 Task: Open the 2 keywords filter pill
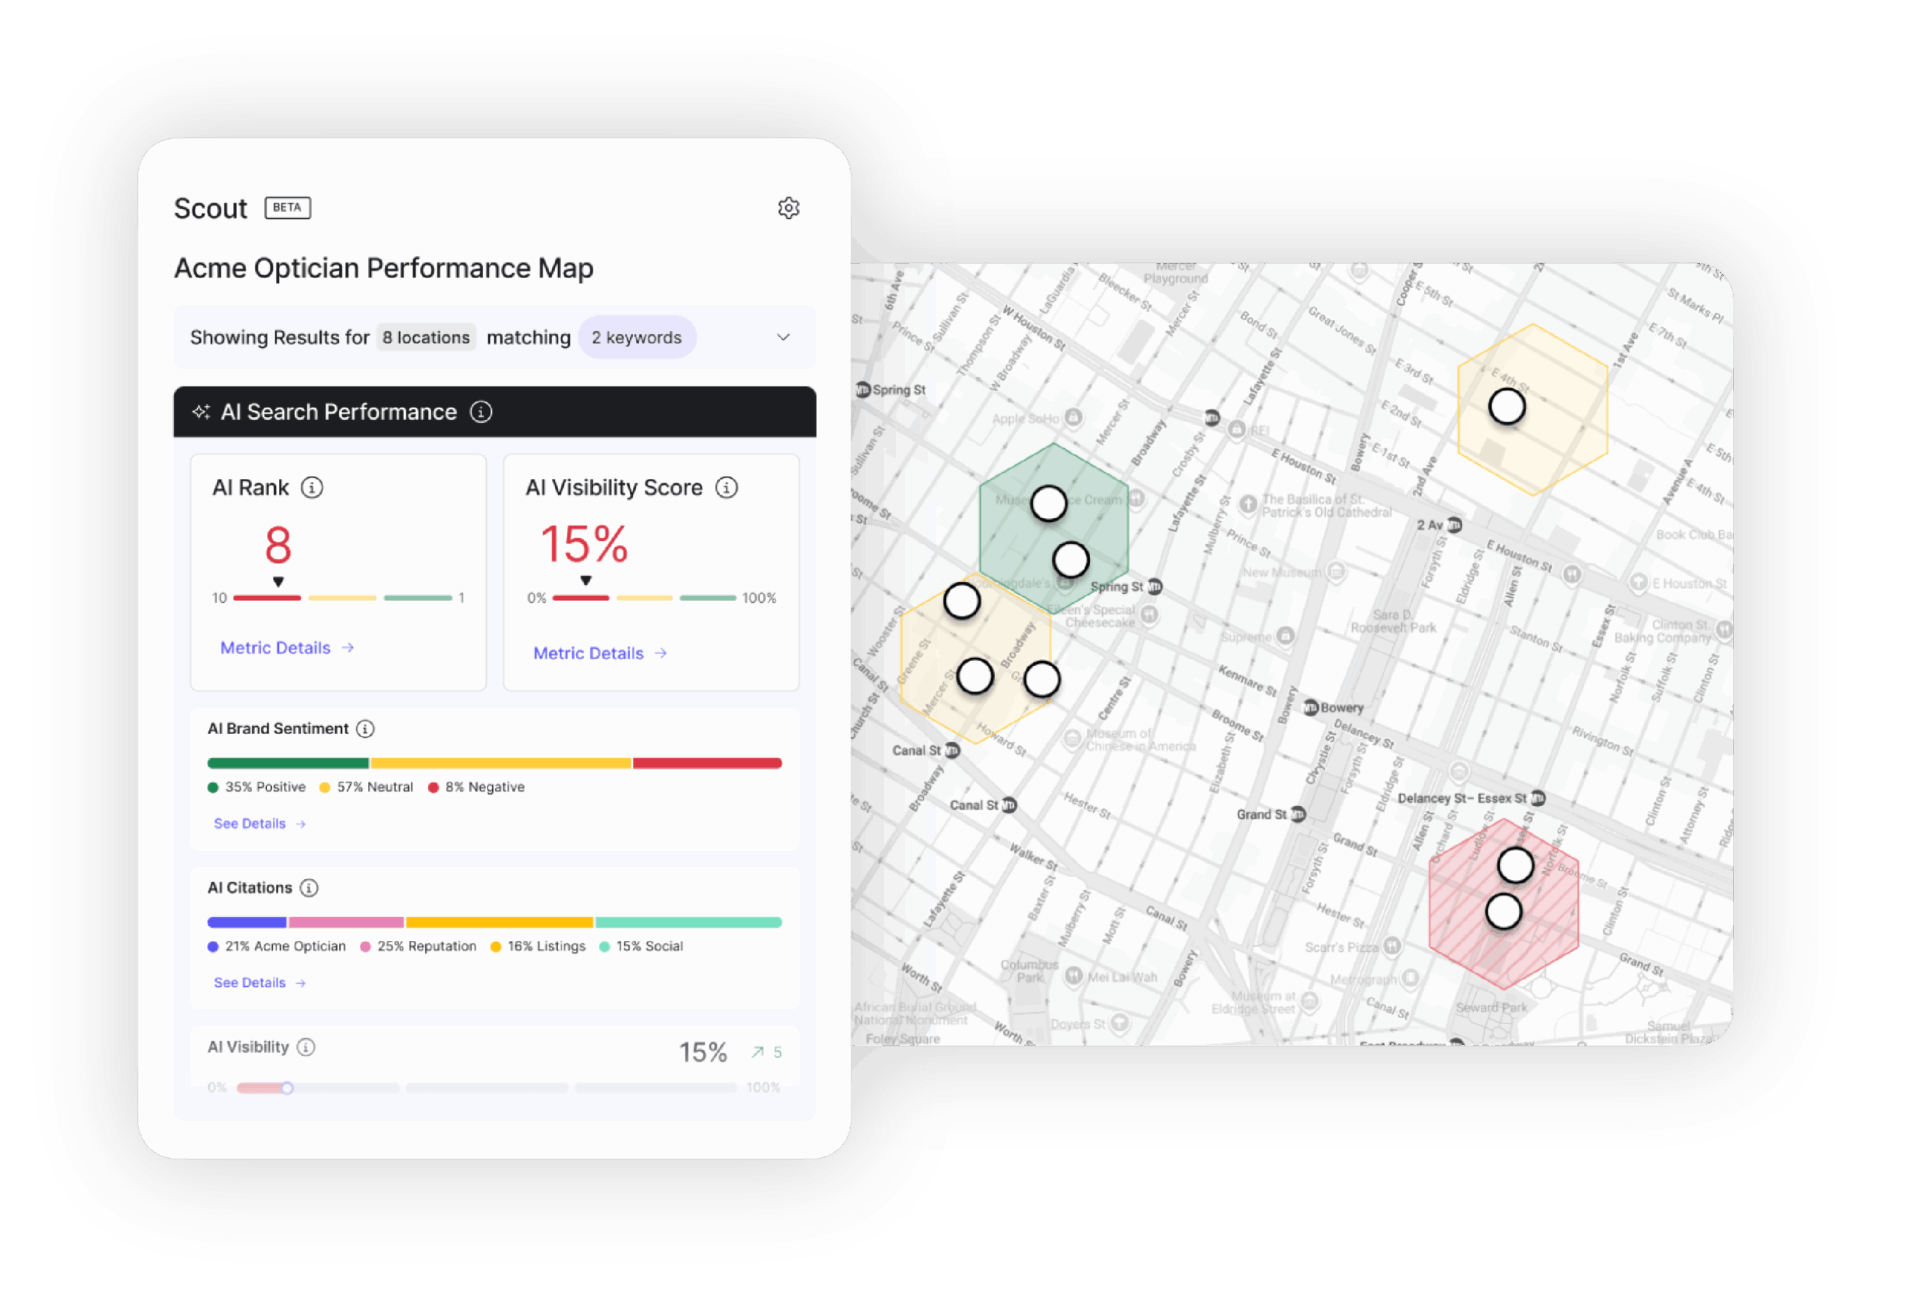637,337
